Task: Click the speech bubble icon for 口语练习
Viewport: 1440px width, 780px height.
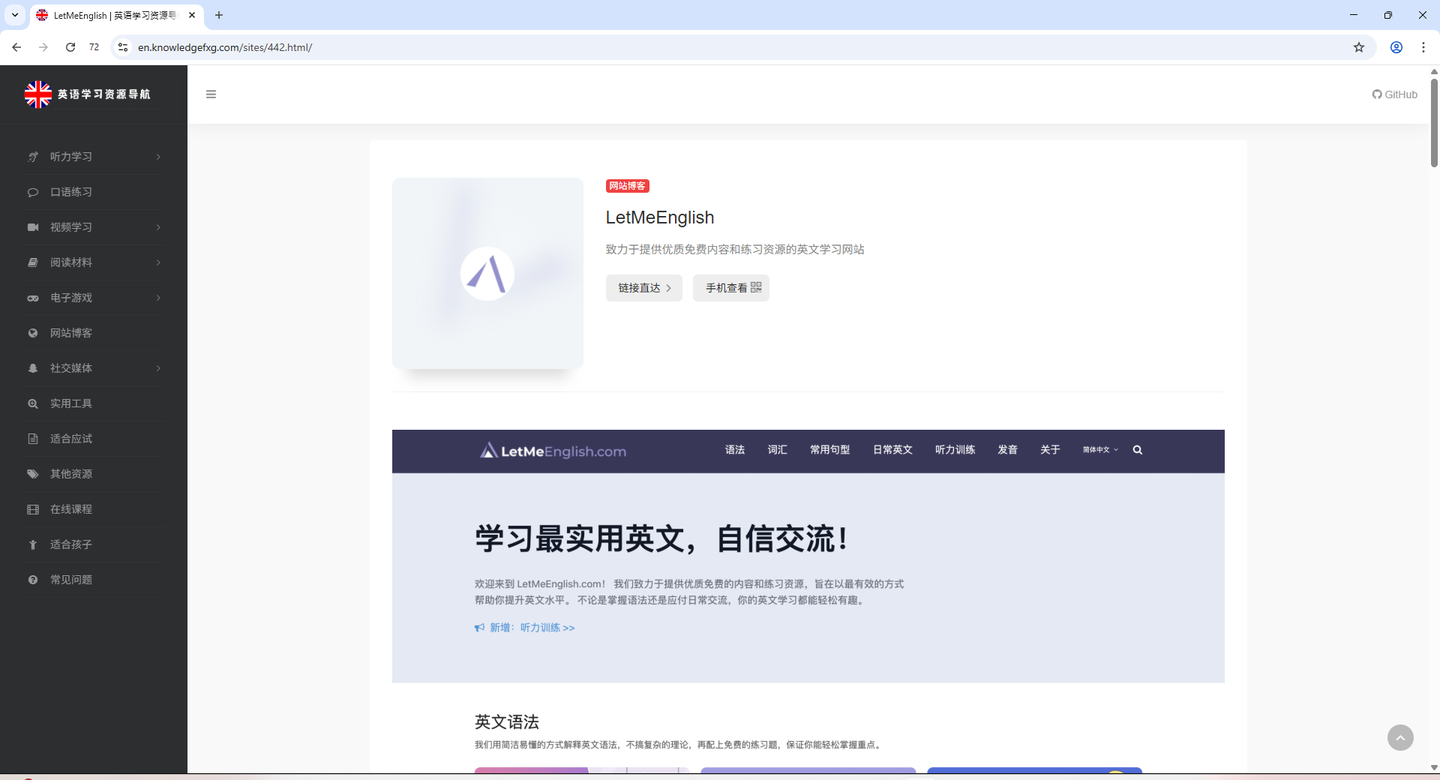Action: [x=33, y=192]
